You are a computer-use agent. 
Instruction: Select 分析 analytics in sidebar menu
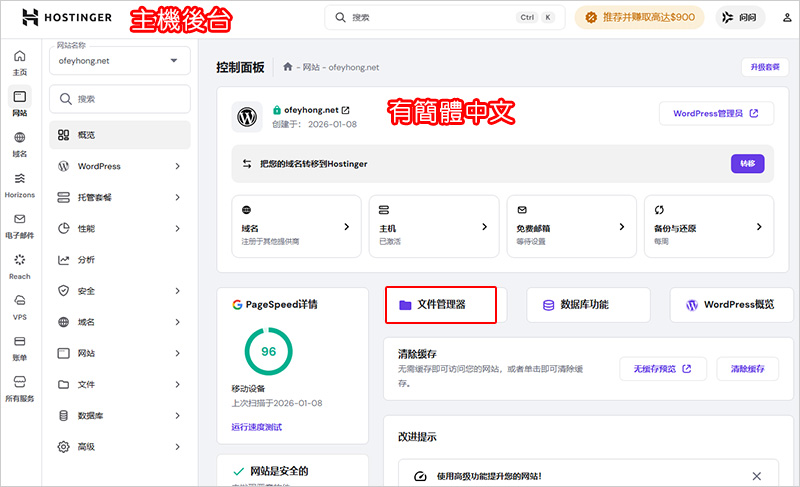(x=119, y=260)
